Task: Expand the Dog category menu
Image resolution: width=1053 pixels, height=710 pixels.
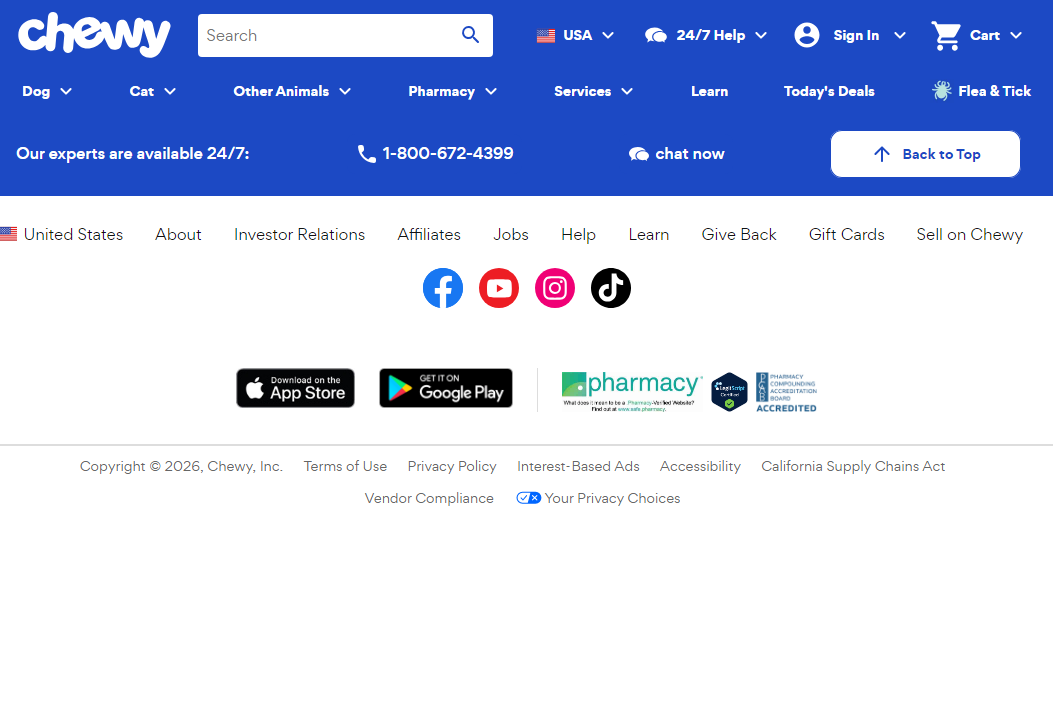Action: coord(47,91)
